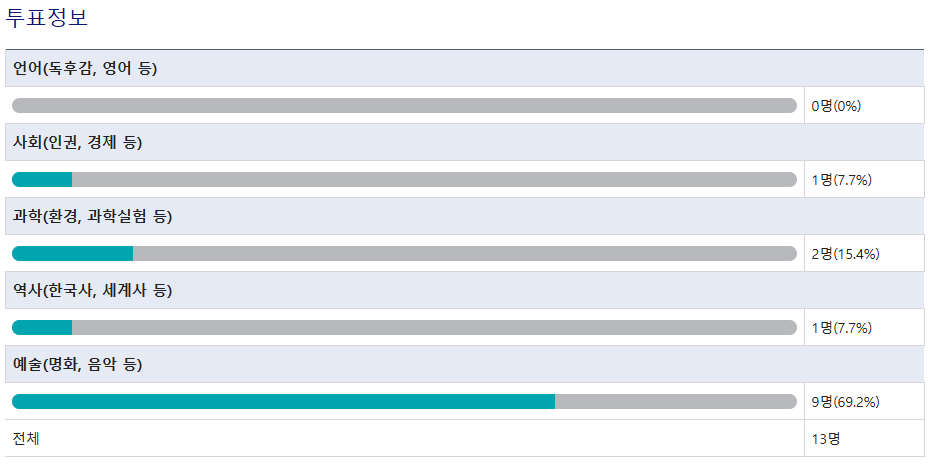Click the 투표정보 heading
The height and width of the screenshot is (466, 931).
47,17
